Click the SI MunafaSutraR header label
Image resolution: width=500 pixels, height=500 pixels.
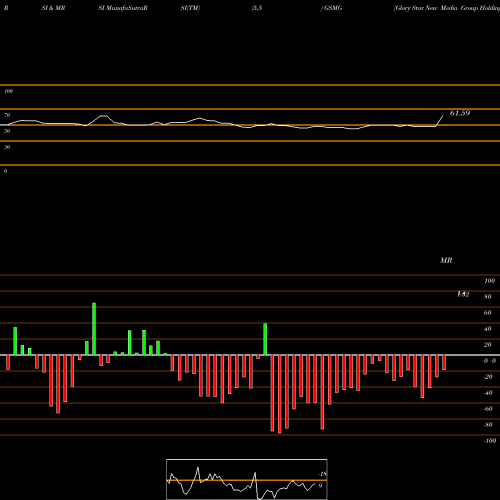[123, 8]
